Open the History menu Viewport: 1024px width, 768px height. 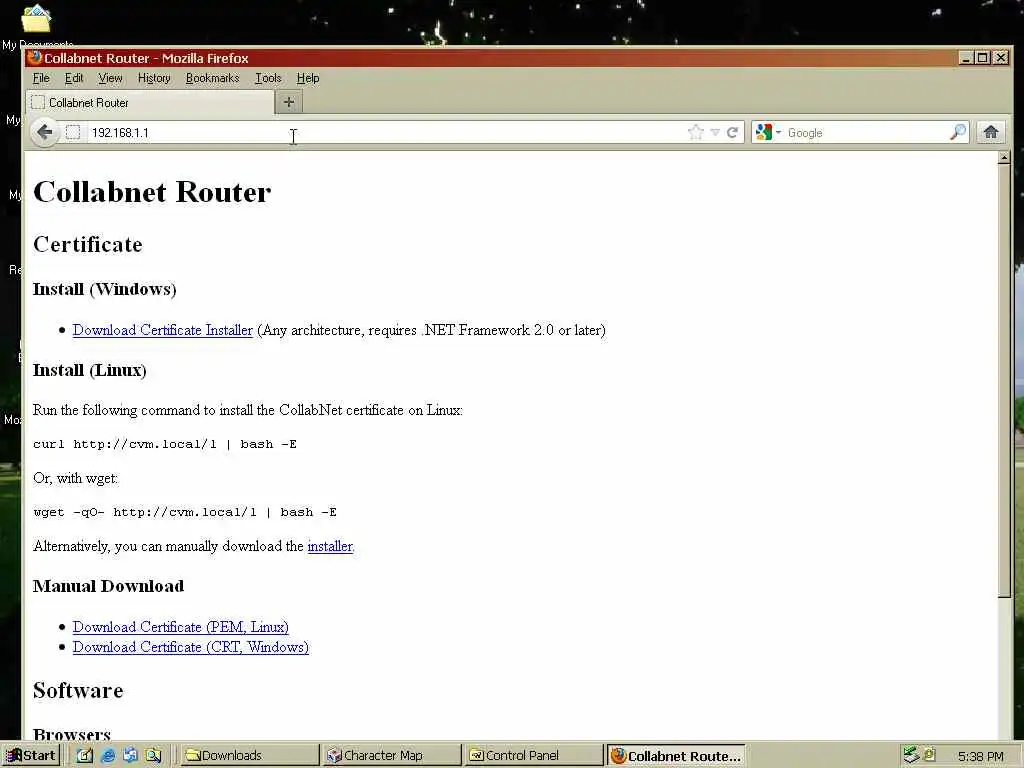(x=154, y=78)
